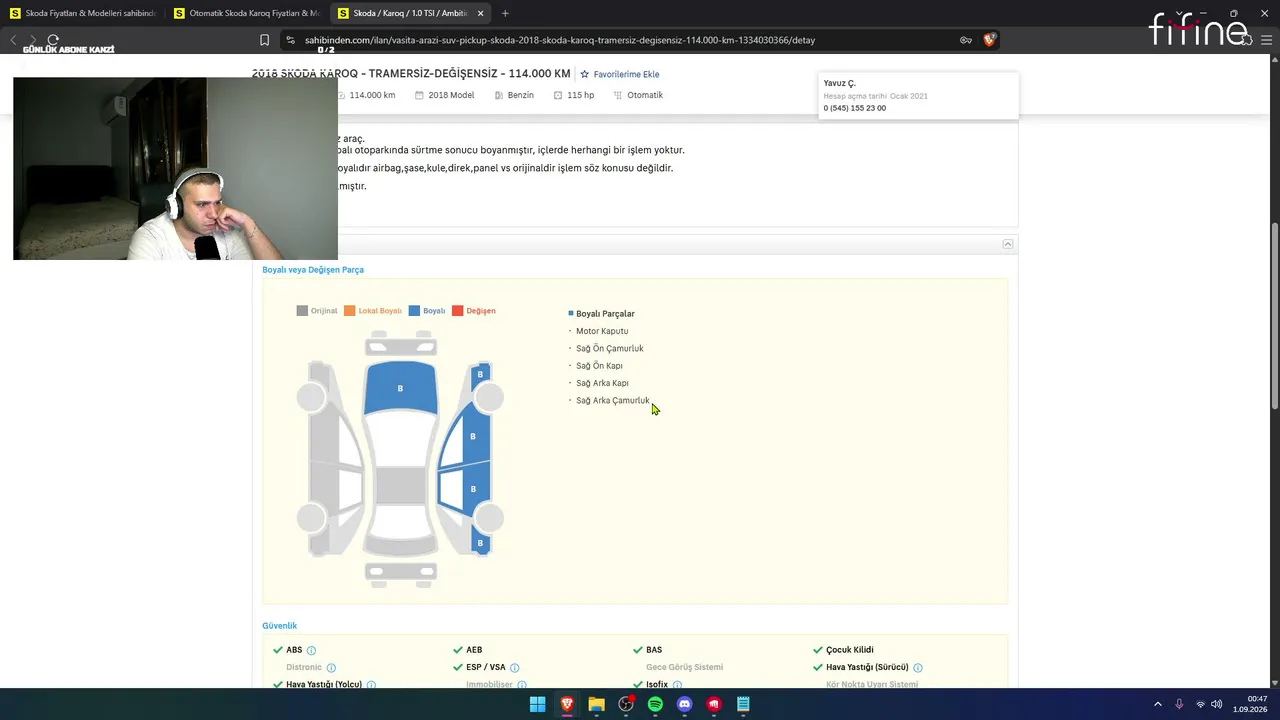Click Sağ Arka Kapı list entry

[602, 383]
